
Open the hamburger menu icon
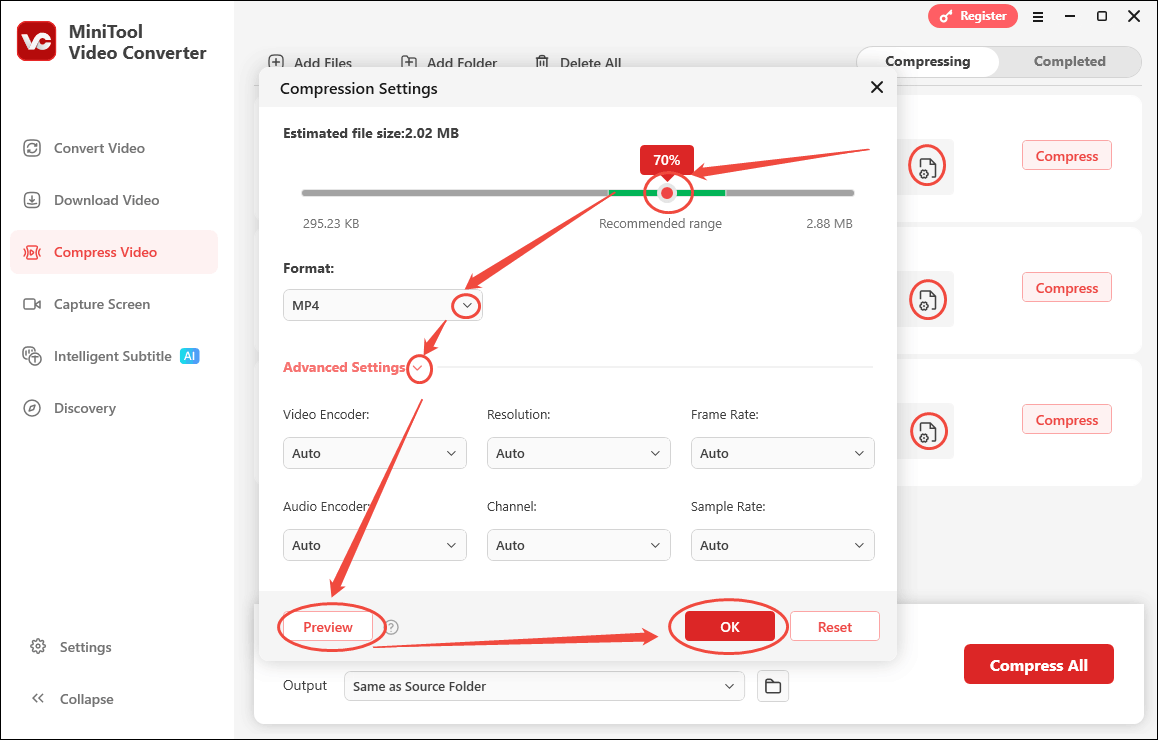tap(1038, 16)
